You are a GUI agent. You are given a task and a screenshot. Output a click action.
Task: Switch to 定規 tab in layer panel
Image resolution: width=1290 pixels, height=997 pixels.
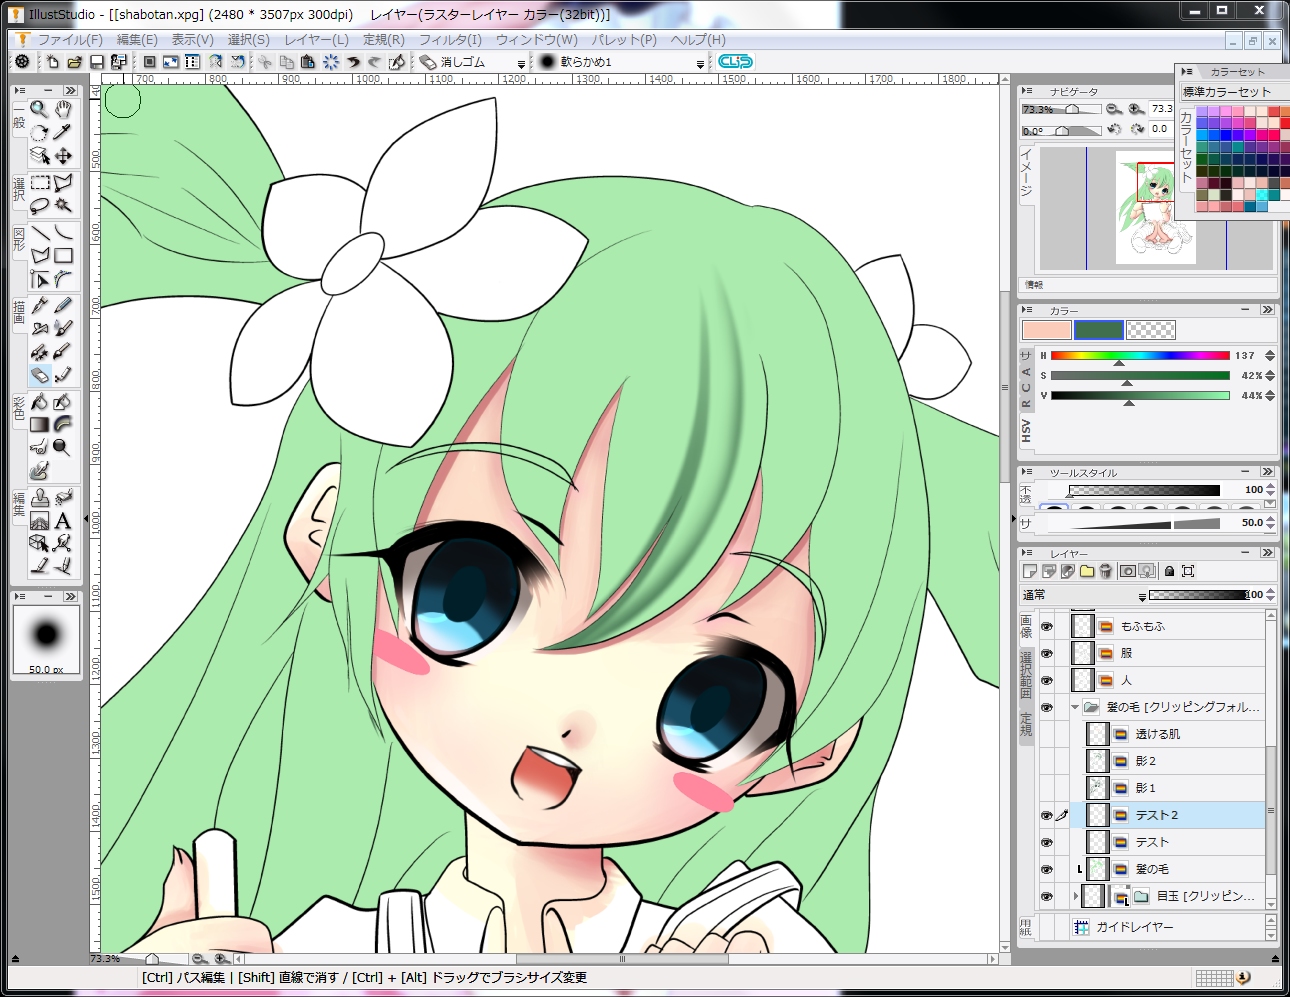point(1026,725)
